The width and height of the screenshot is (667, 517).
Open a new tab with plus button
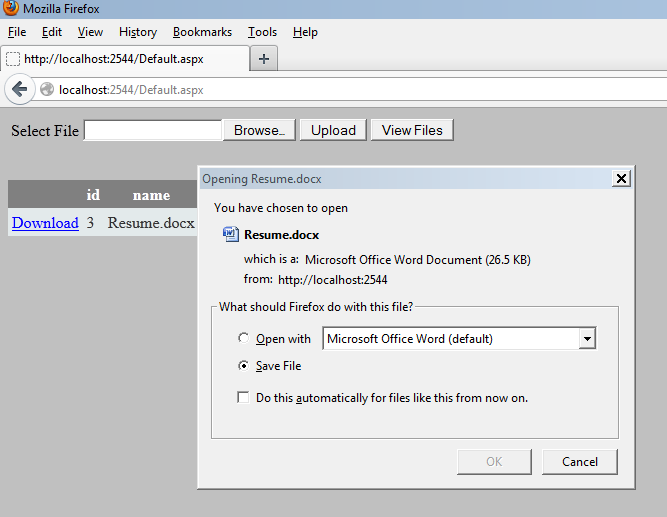(264, 59)
